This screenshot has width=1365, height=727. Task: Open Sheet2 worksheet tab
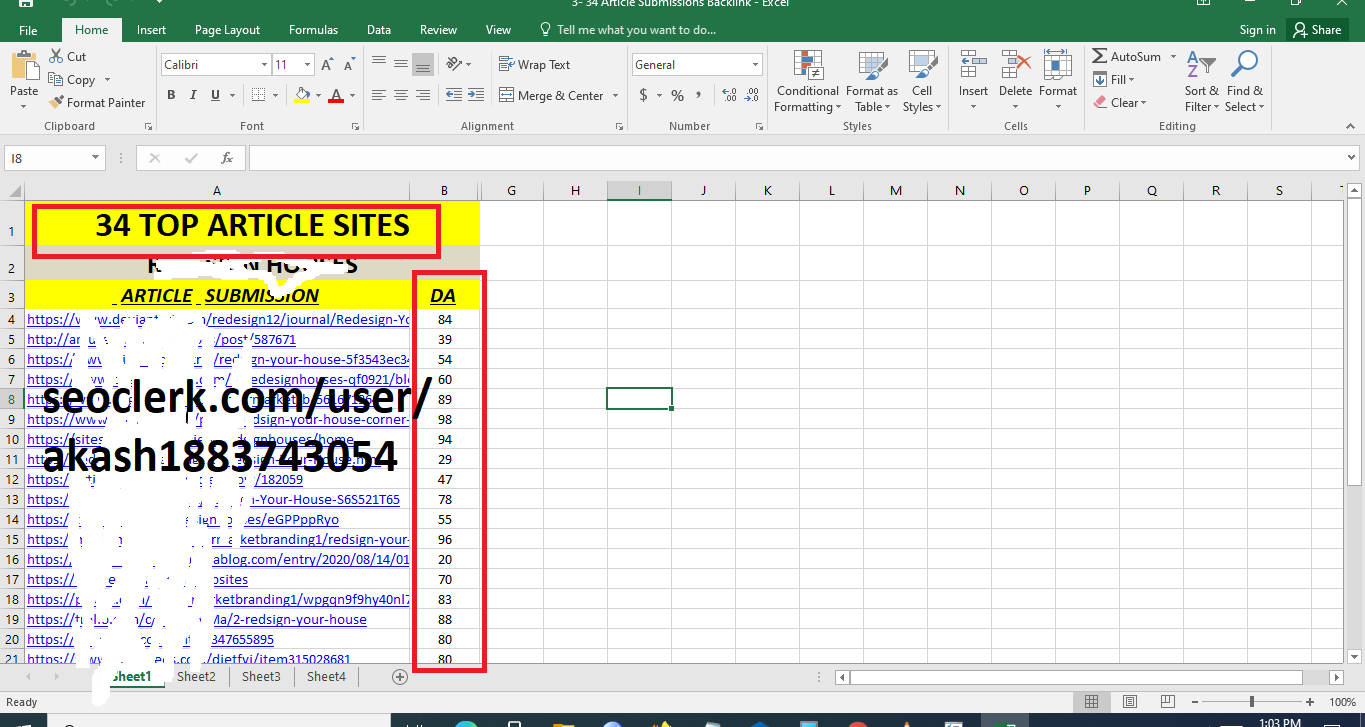(x=196, y=677)
